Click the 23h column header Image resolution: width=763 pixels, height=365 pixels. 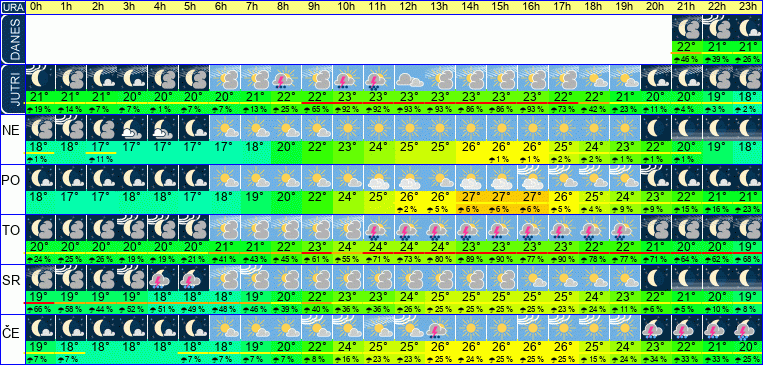coord(748,7)
